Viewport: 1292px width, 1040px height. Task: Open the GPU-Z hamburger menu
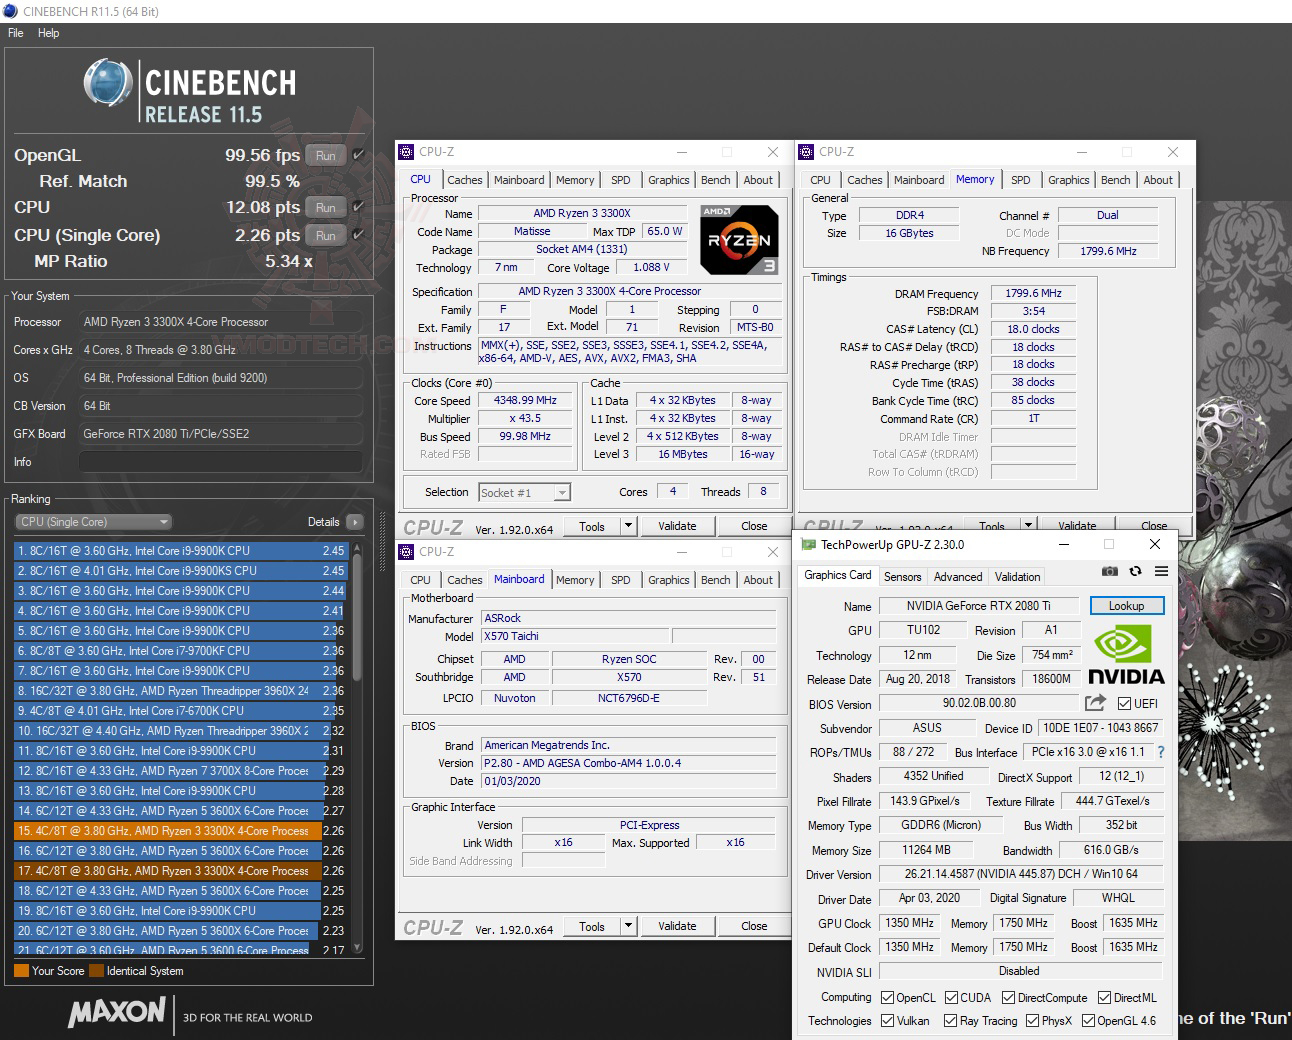[x=1161, y=571]
